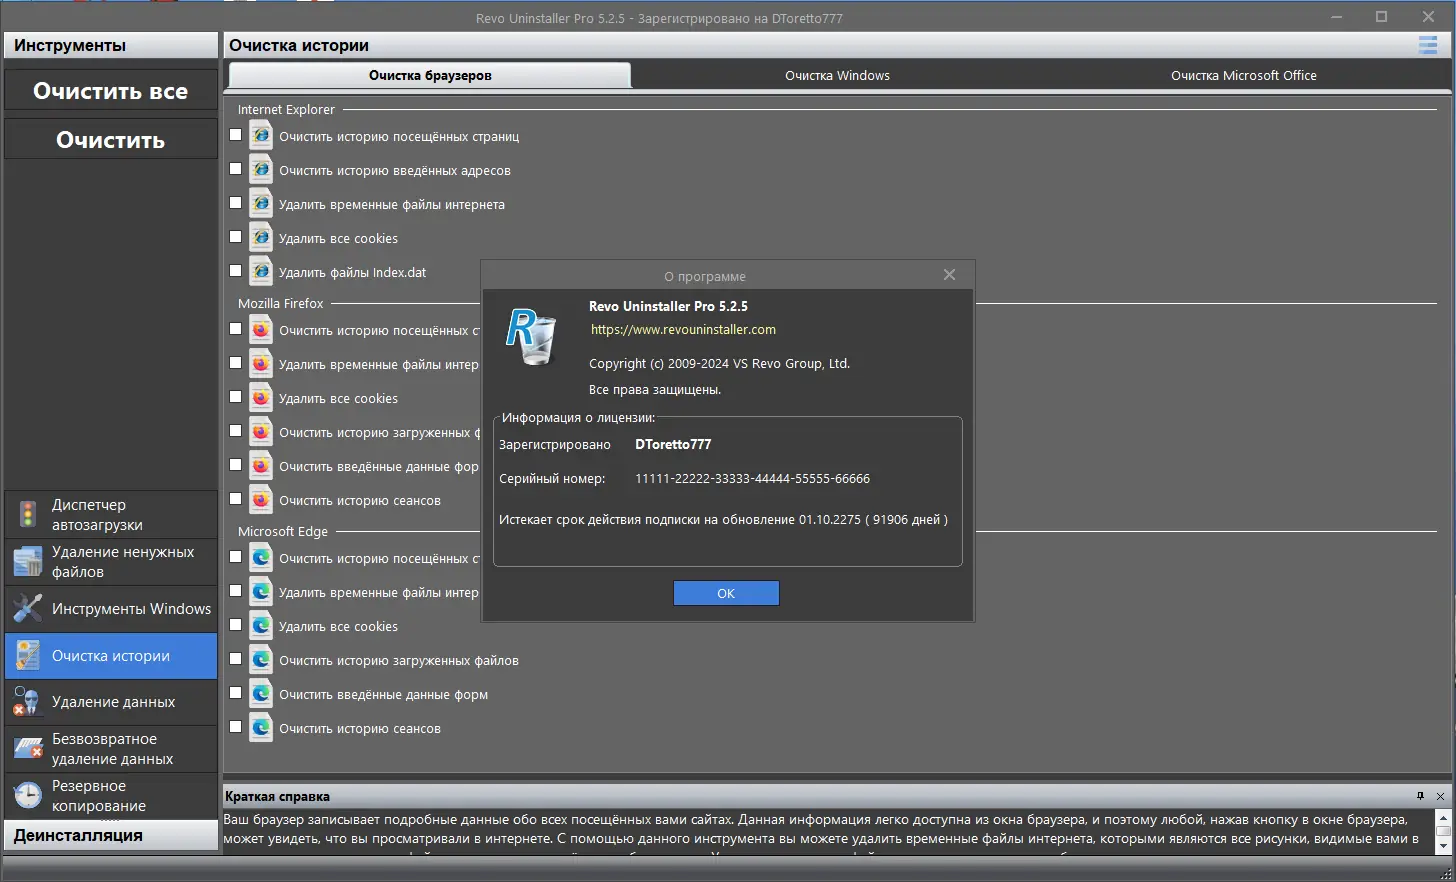Click the serial number 11111-22222-33333-44444-55555-66666
The height and width of the screenshot is (882, 1456).
click(x=752, y=478)
